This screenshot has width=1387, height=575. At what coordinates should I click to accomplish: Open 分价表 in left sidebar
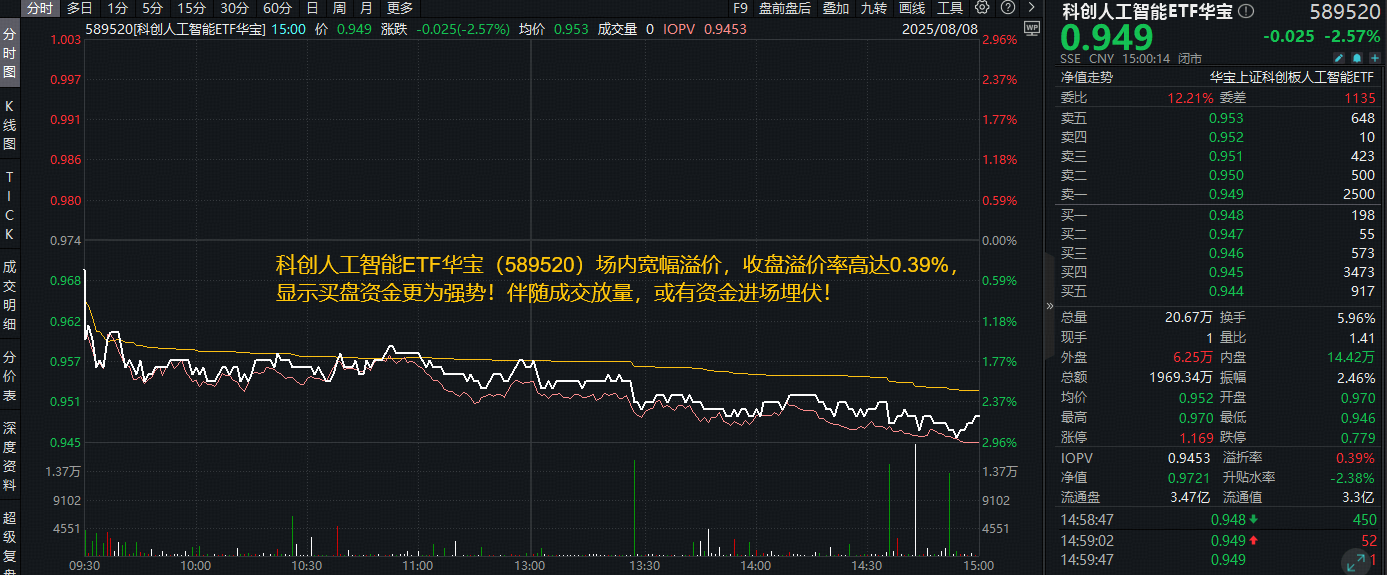point(9,375)
